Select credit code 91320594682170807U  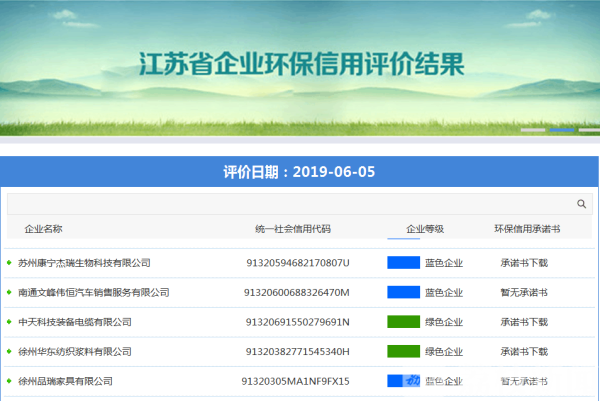(x=298, y=263)
